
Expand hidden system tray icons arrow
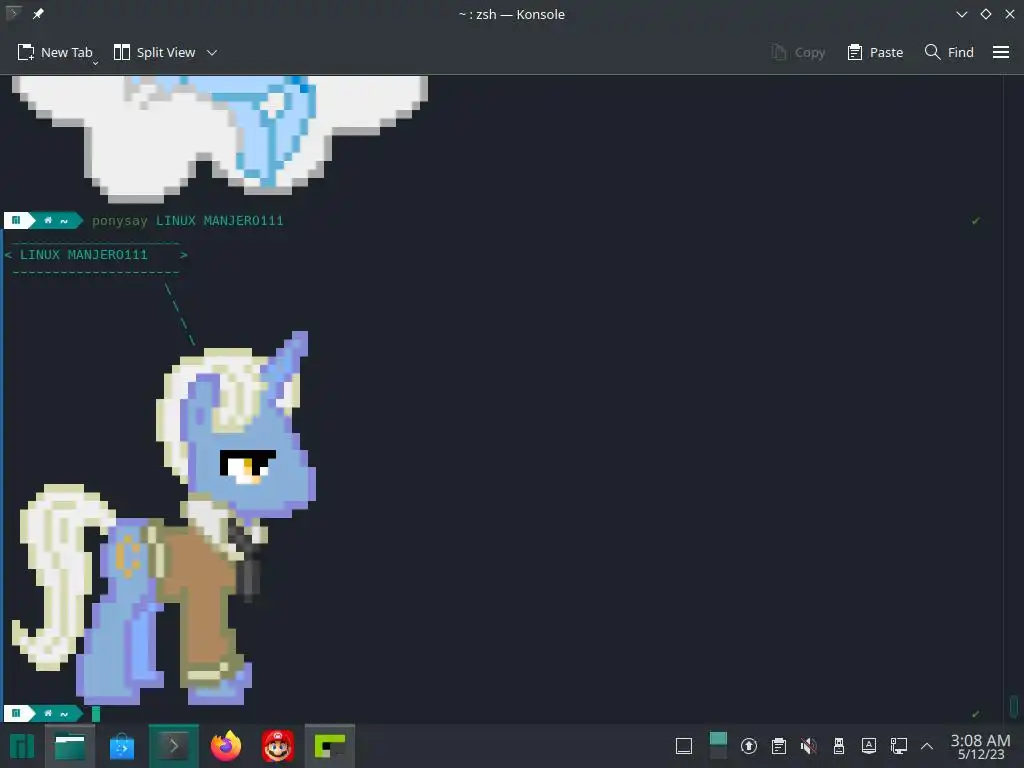926,746
